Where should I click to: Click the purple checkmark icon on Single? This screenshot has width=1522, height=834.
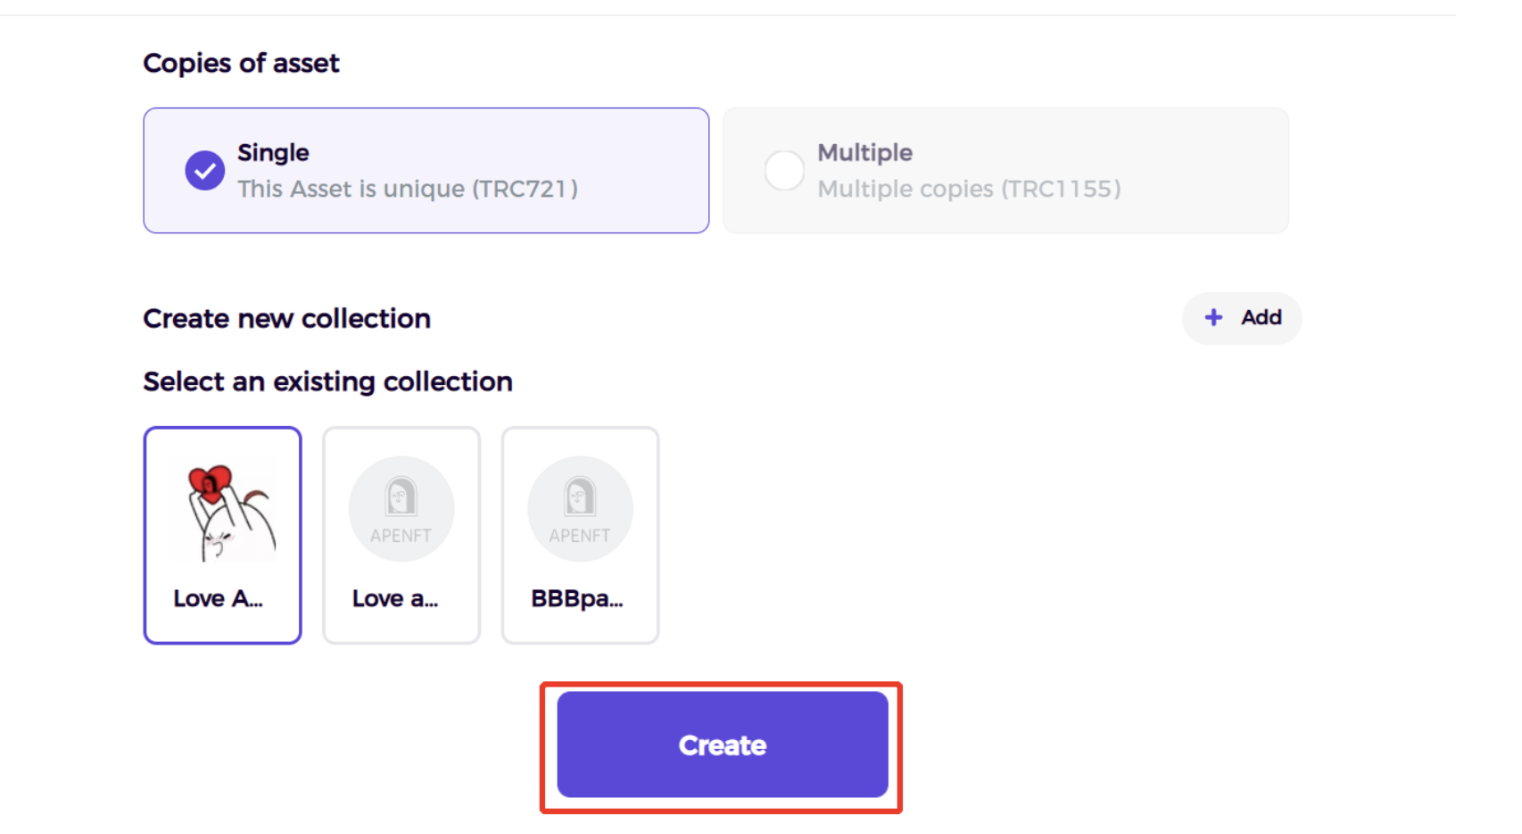[x=204, y=171]
